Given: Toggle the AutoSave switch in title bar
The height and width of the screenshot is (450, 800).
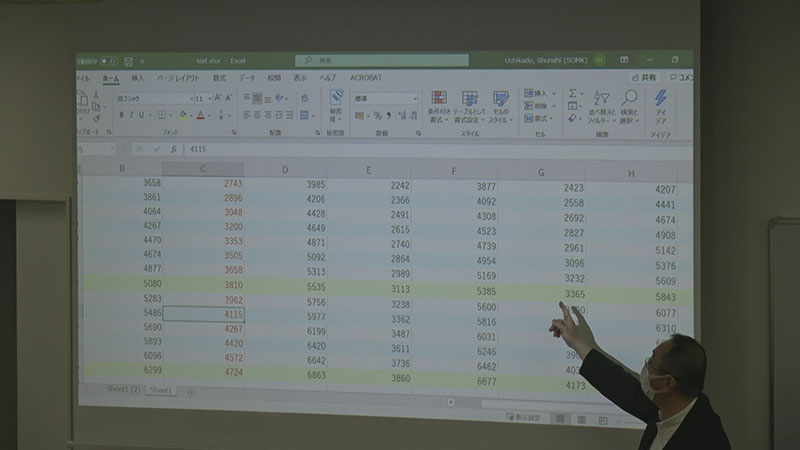Looking at the screenshot, I should pos(108,61).
